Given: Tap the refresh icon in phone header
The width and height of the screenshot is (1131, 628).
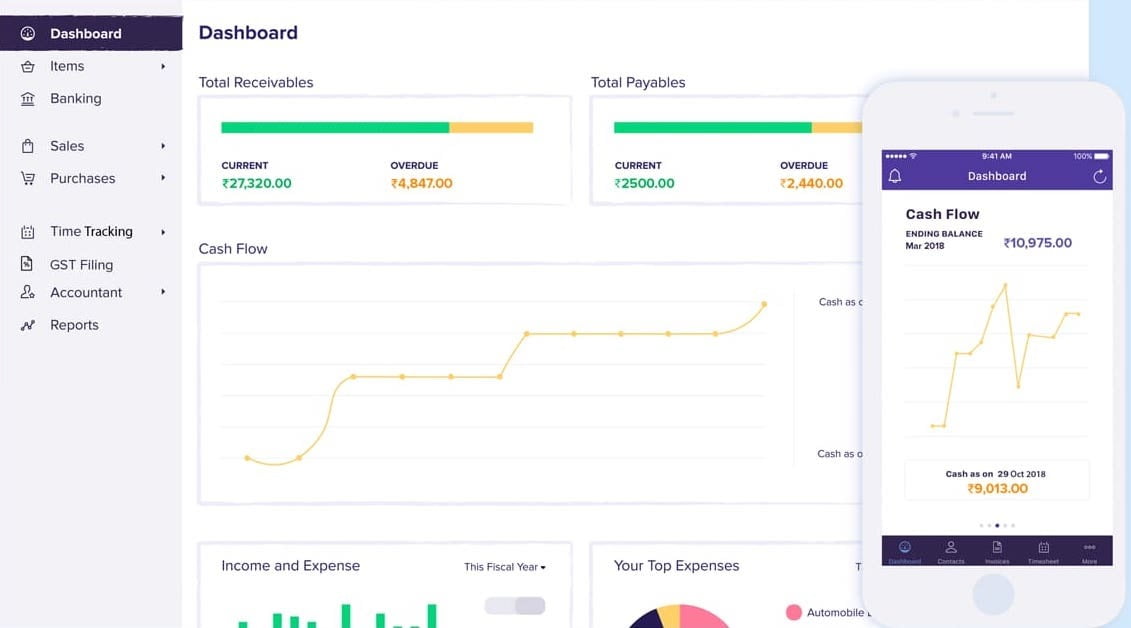Looking at the screenshot, I should coord(1099,176).
